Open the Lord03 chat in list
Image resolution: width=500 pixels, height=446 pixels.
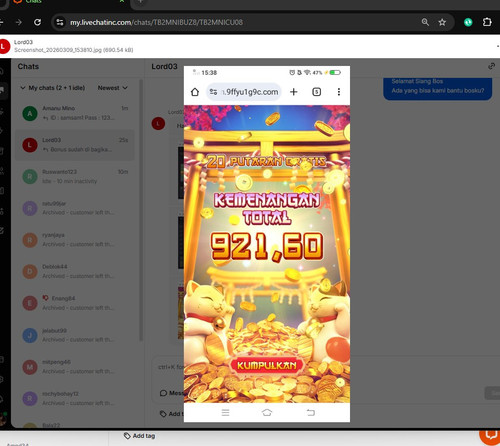(x=75, y=145)
